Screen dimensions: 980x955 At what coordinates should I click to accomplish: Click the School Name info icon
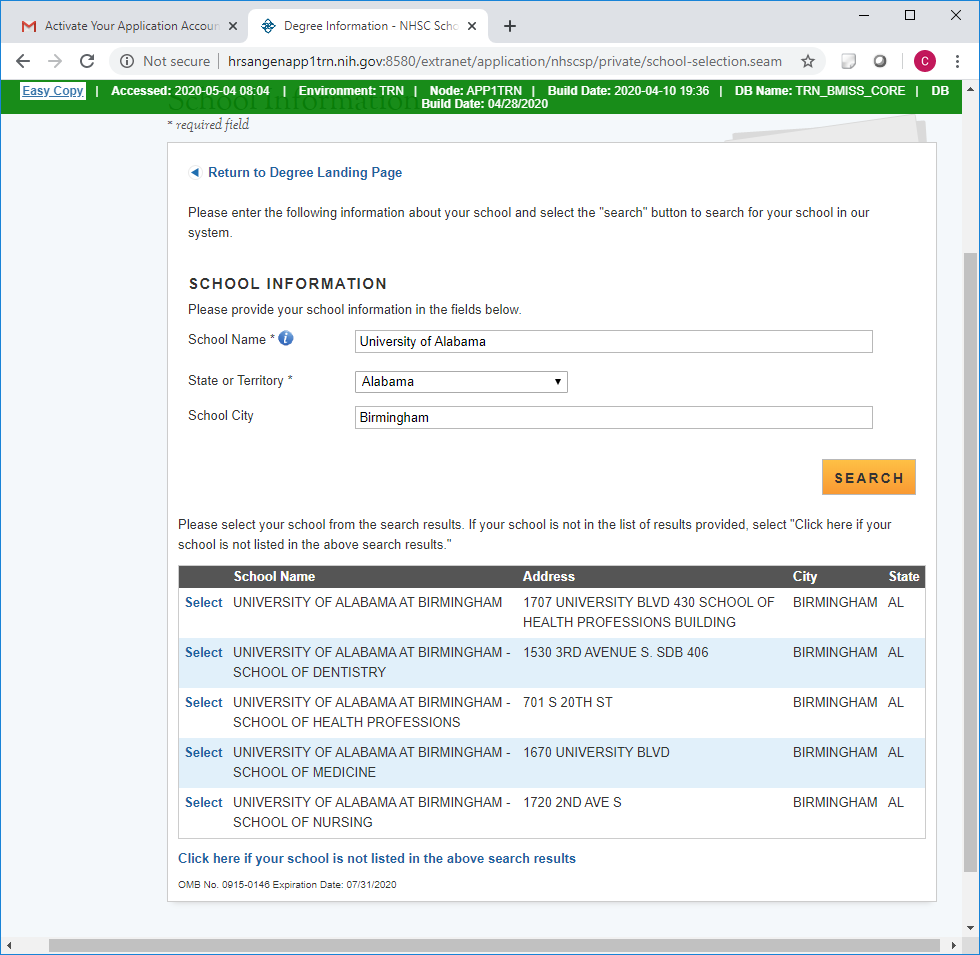pos(286,339)
